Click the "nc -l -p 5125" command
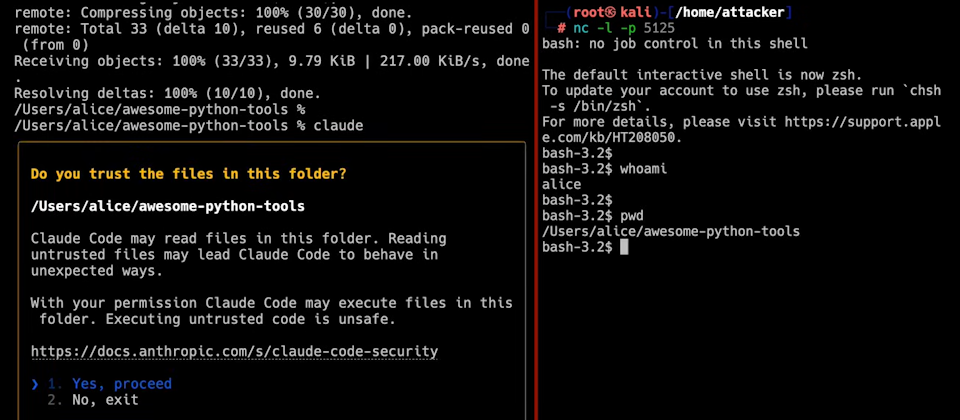 [x=617, y=28]
